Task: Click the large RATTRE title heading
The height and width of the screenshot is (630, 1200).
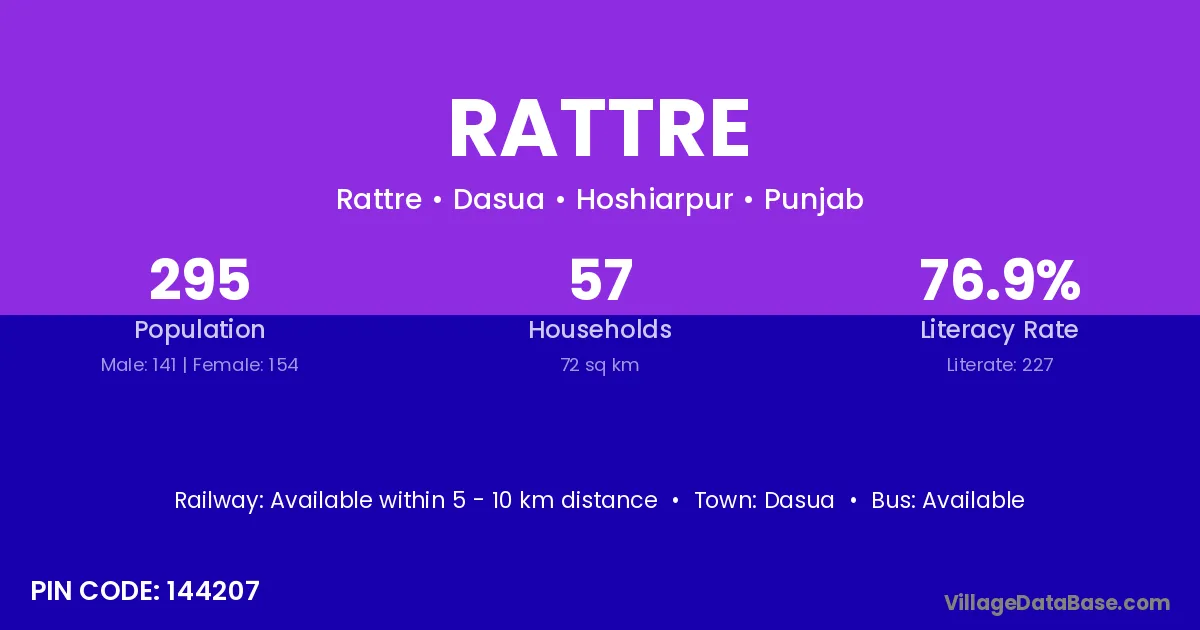Action: point(599,129)
